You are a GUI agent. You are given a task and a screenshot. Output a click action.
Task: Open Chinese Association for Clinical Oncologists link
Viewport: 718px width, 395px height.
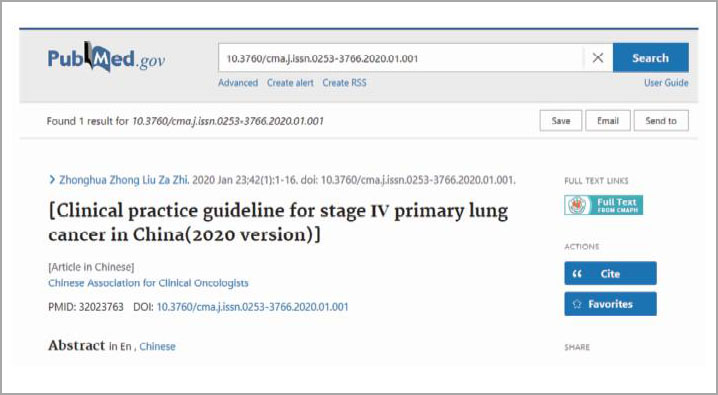point(148,283)
